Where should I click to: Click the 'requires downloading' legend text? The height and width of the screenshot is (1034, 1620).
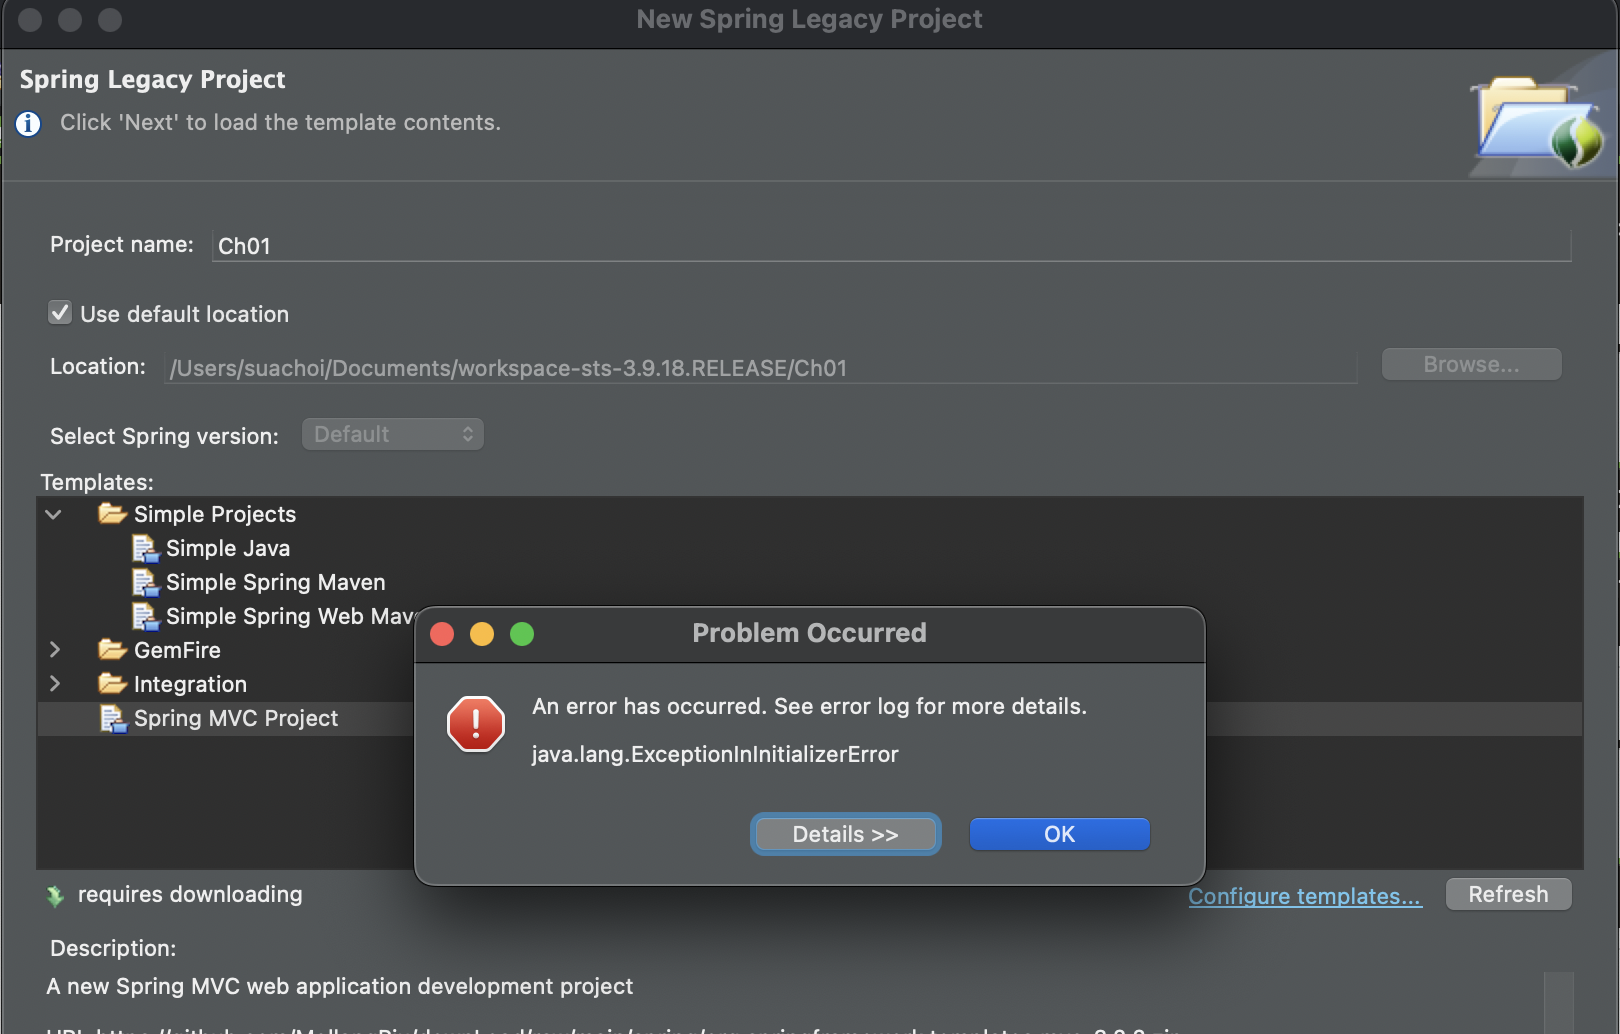[x=190, y=894]
